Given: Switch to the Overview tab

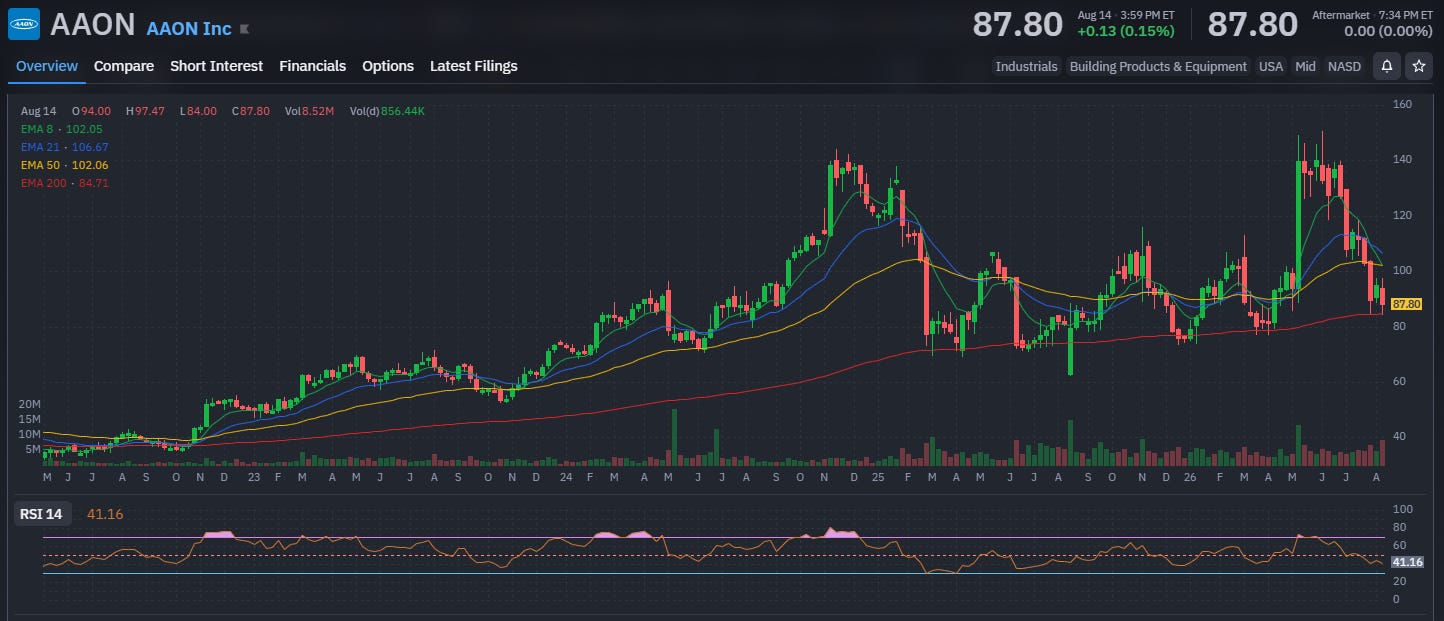Looking at the screenshot, I should (x=46, y=66).
